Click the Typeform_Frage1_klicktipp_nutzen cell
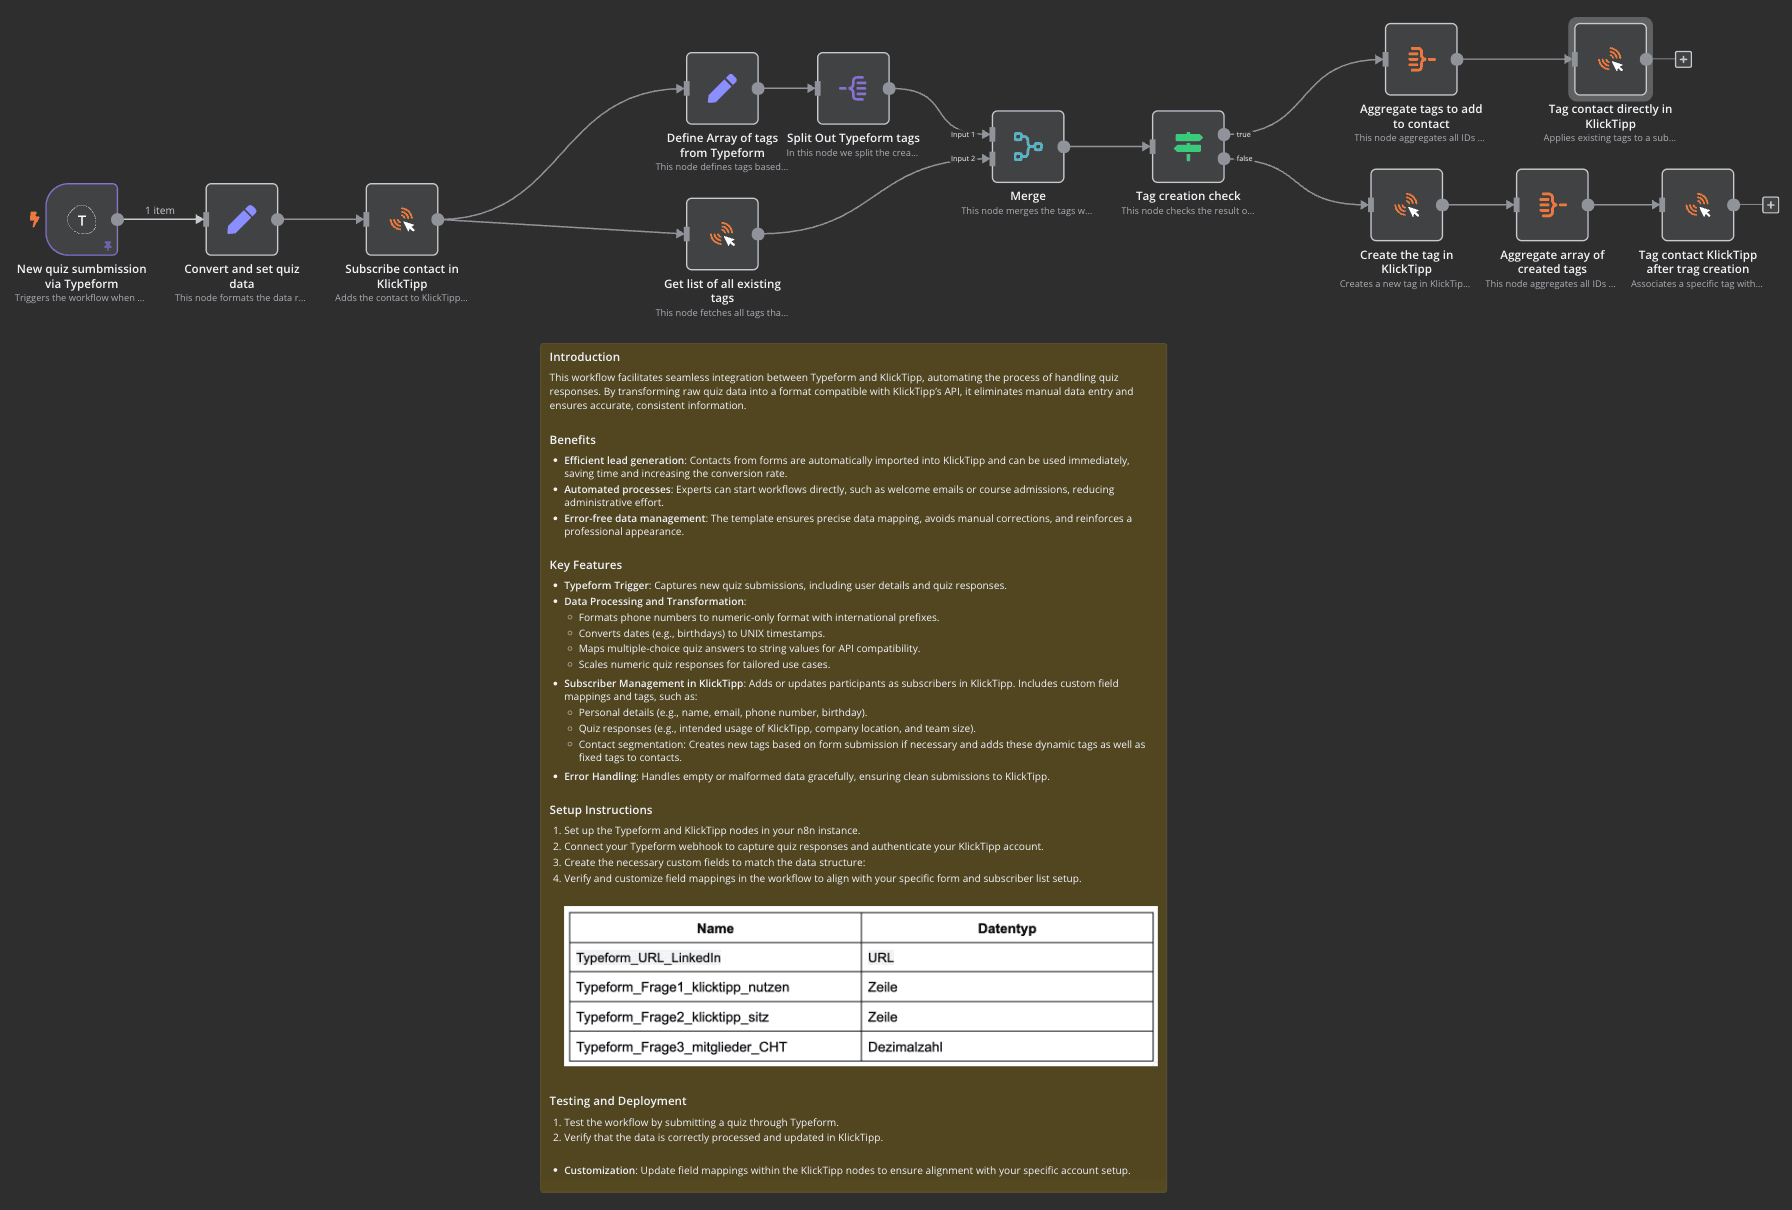The height and width of the screenshot is (1210, 1792). click(715, 987)
